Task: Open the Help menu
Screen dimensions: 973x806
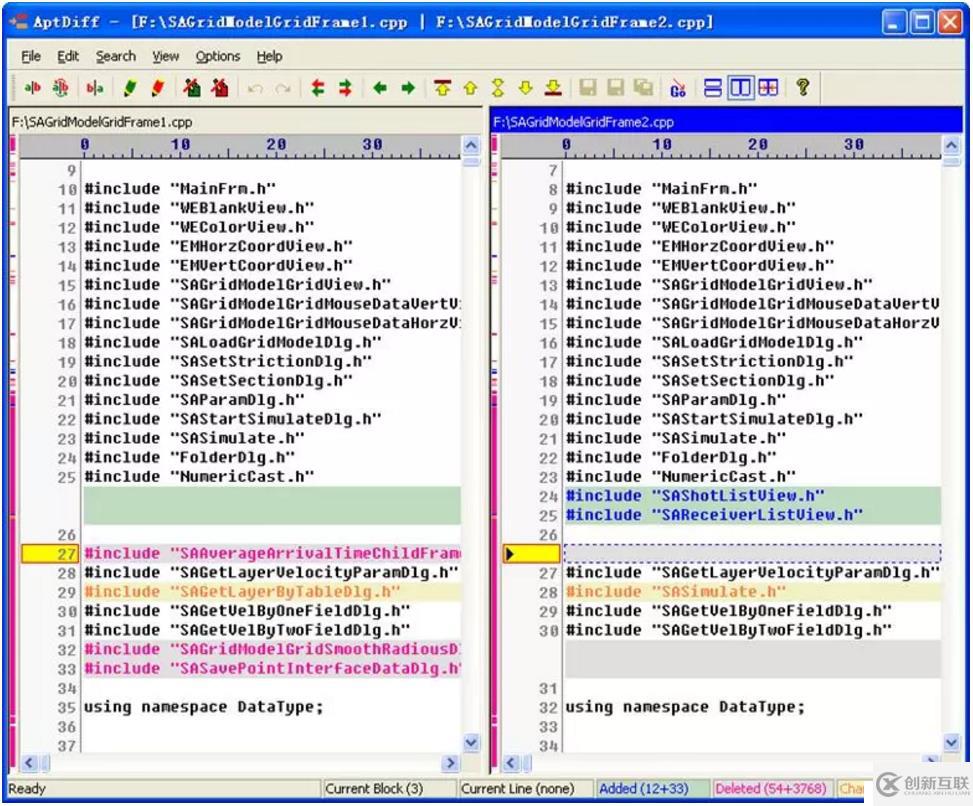Action: click(x=269, y=56)
